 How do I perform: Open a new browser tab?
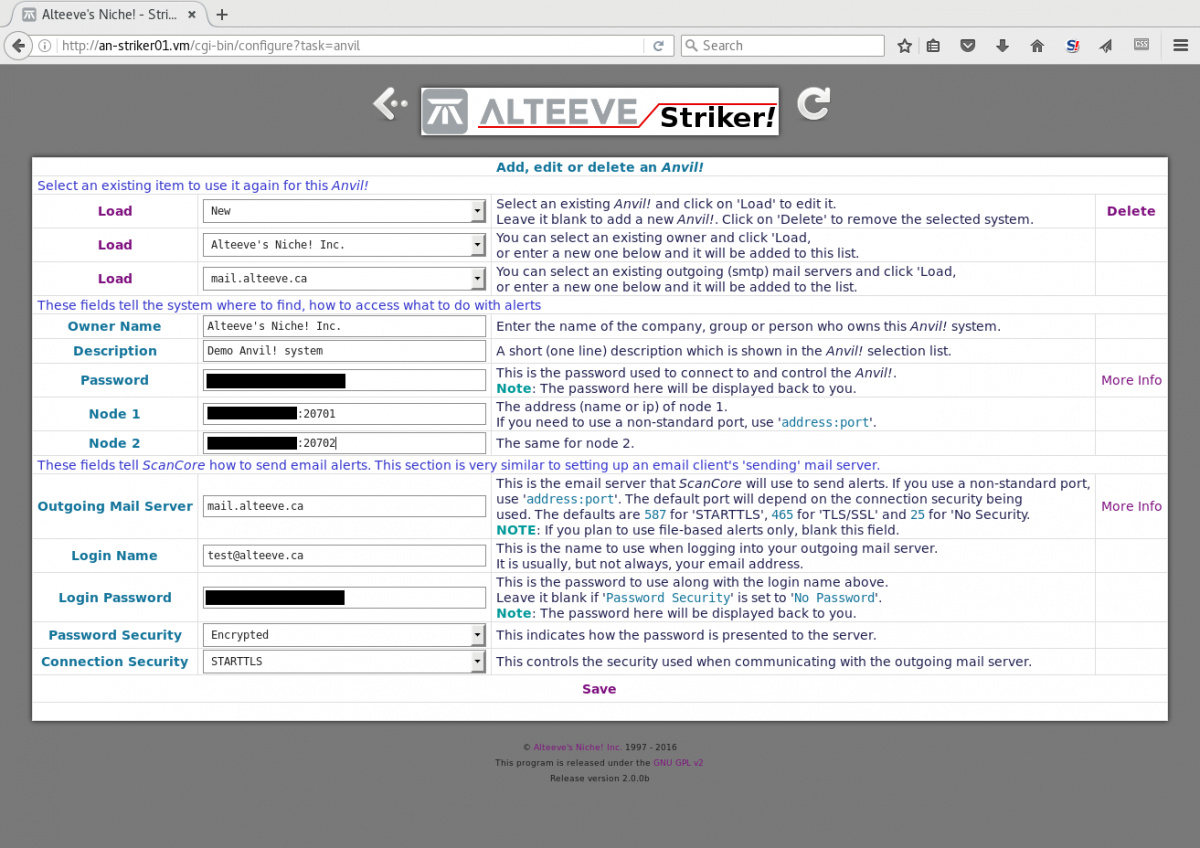point(222,15)
